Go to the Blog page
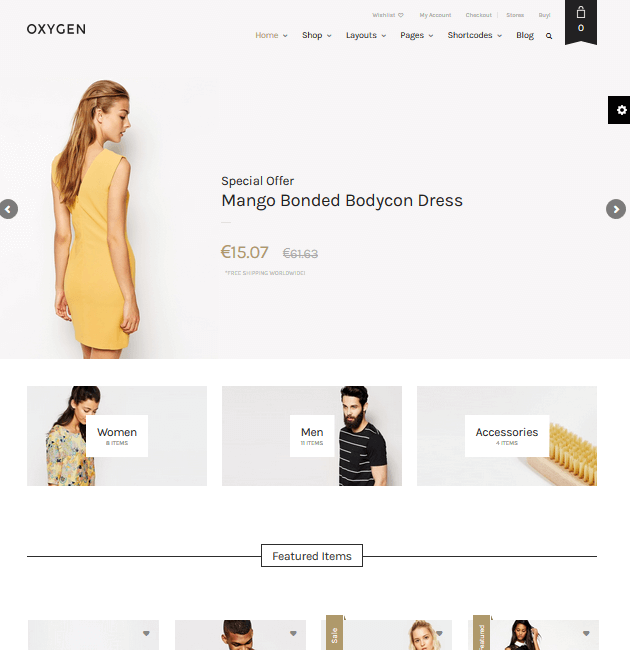Image resolution: width=630 pixels, height=650 pixels. (x=525, y=35)
